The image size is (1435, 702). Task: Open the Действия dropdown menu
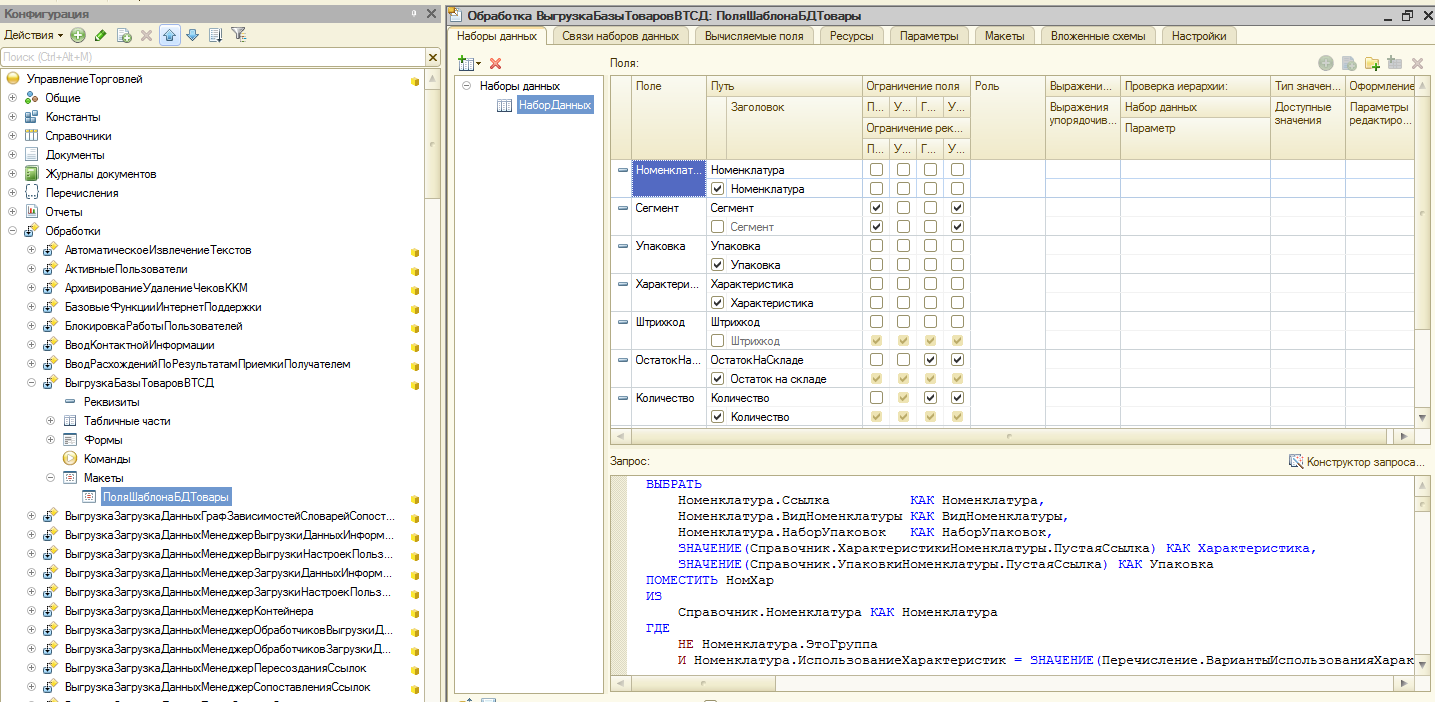34,35
